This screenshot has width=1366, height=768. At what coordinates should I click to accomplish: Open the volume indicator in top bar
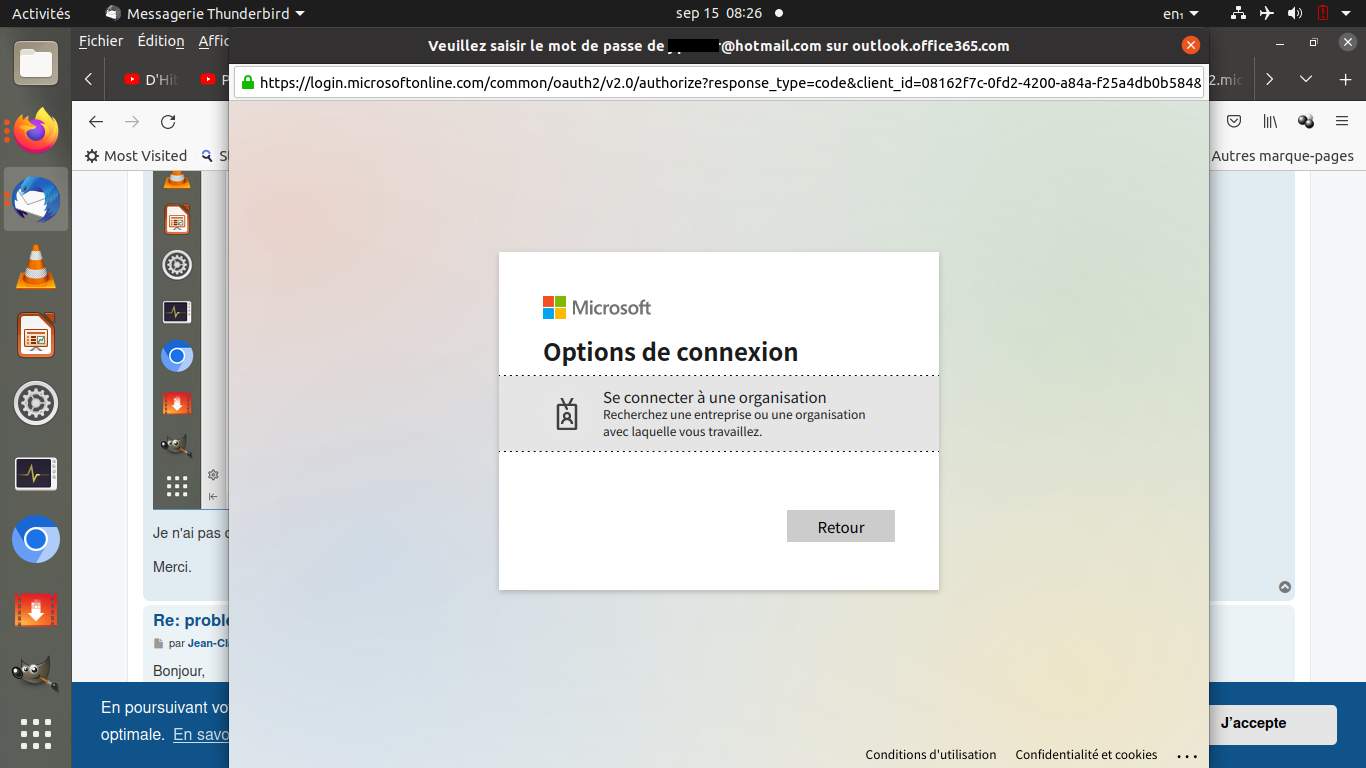click(1295, 13)
